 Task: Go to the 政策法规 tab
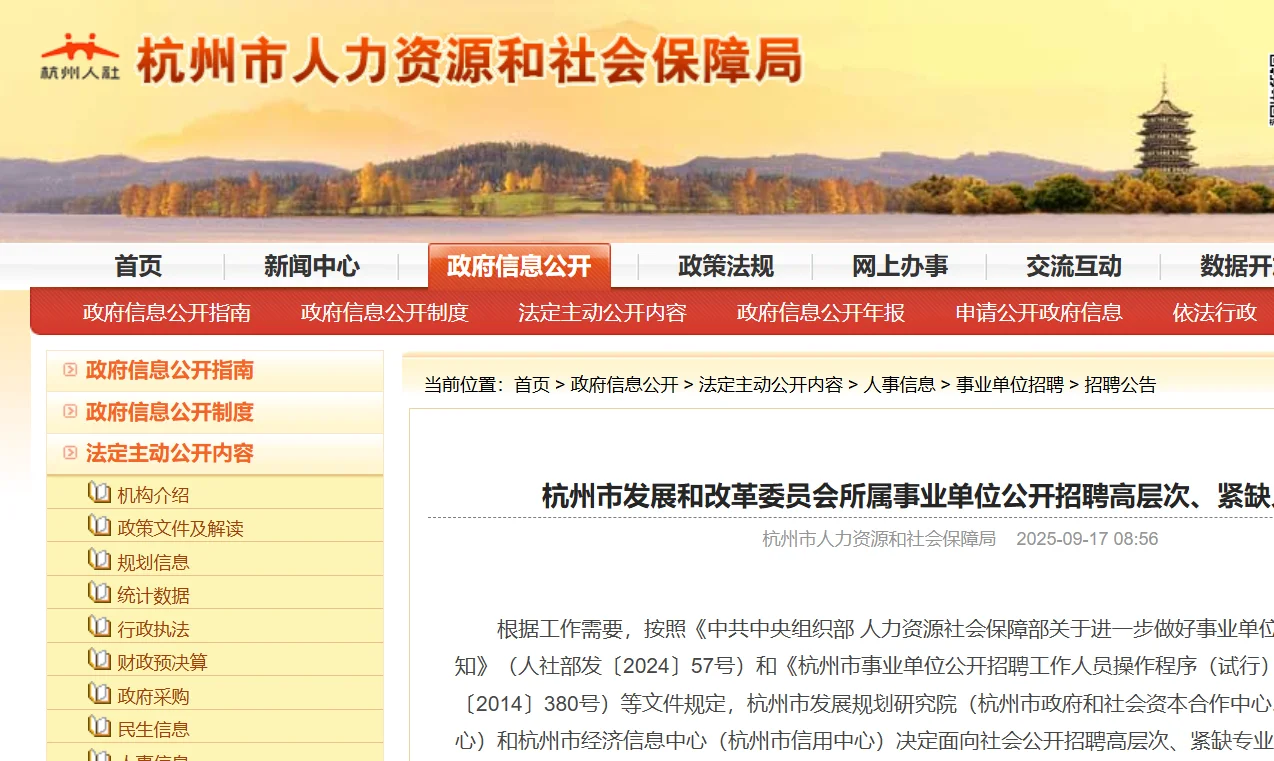(x=726, y=266)
